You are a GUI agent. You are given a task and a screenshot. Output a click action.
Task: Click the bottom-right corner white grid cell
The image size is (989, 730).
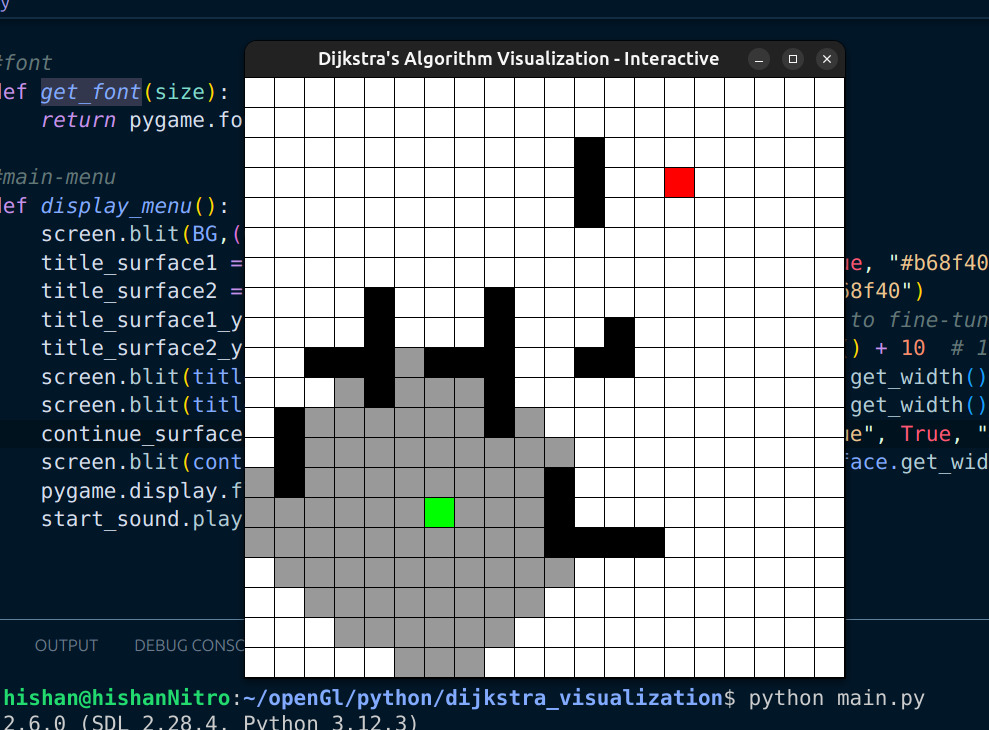829,662
